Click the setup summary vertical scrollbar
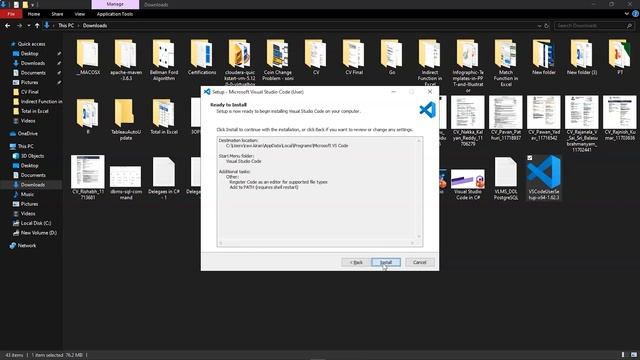Image resolution: width=640 pixels, height=360 pixels. [419, 188]
